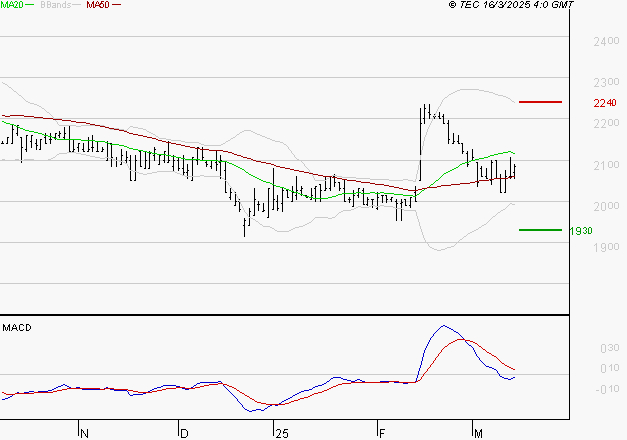Image resolution: width=627 pixels, height=440 pixels.
Task: Click the green MA20 legend line swatch
Action: coord(30,6)
